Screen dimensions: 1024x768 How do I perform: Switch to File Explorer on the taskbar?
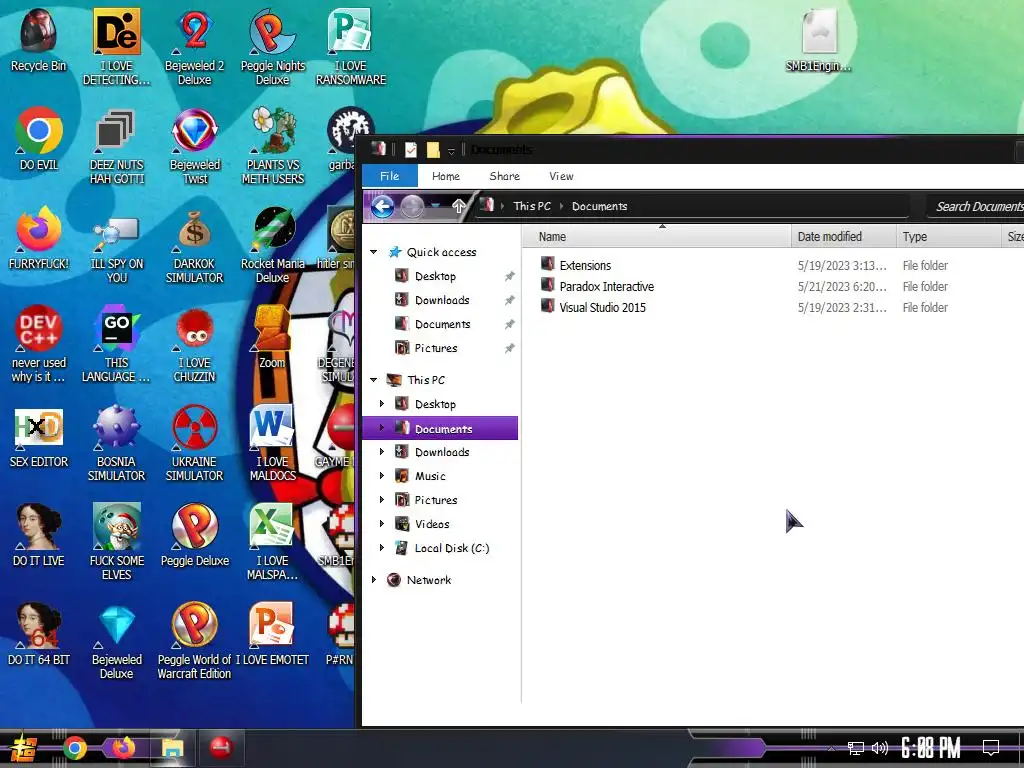pos(172,748)
